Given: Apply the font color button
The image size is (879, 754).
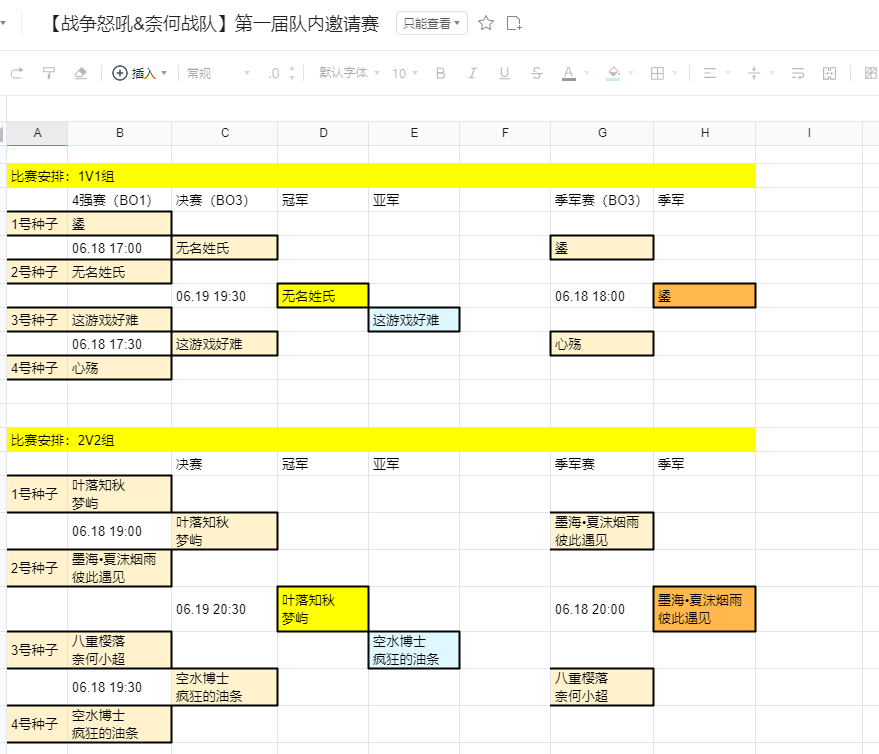Looking at the screenshot, I should tap(568, 73).
